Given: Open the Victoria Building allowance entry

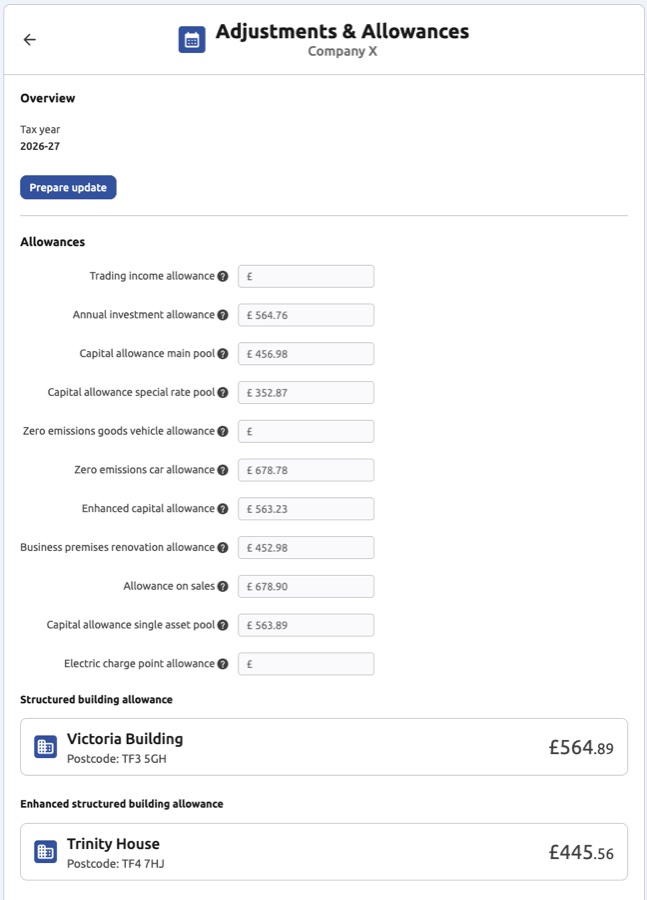Looking at the screenshot, I should pyautogui.click(x=323, y=746).
